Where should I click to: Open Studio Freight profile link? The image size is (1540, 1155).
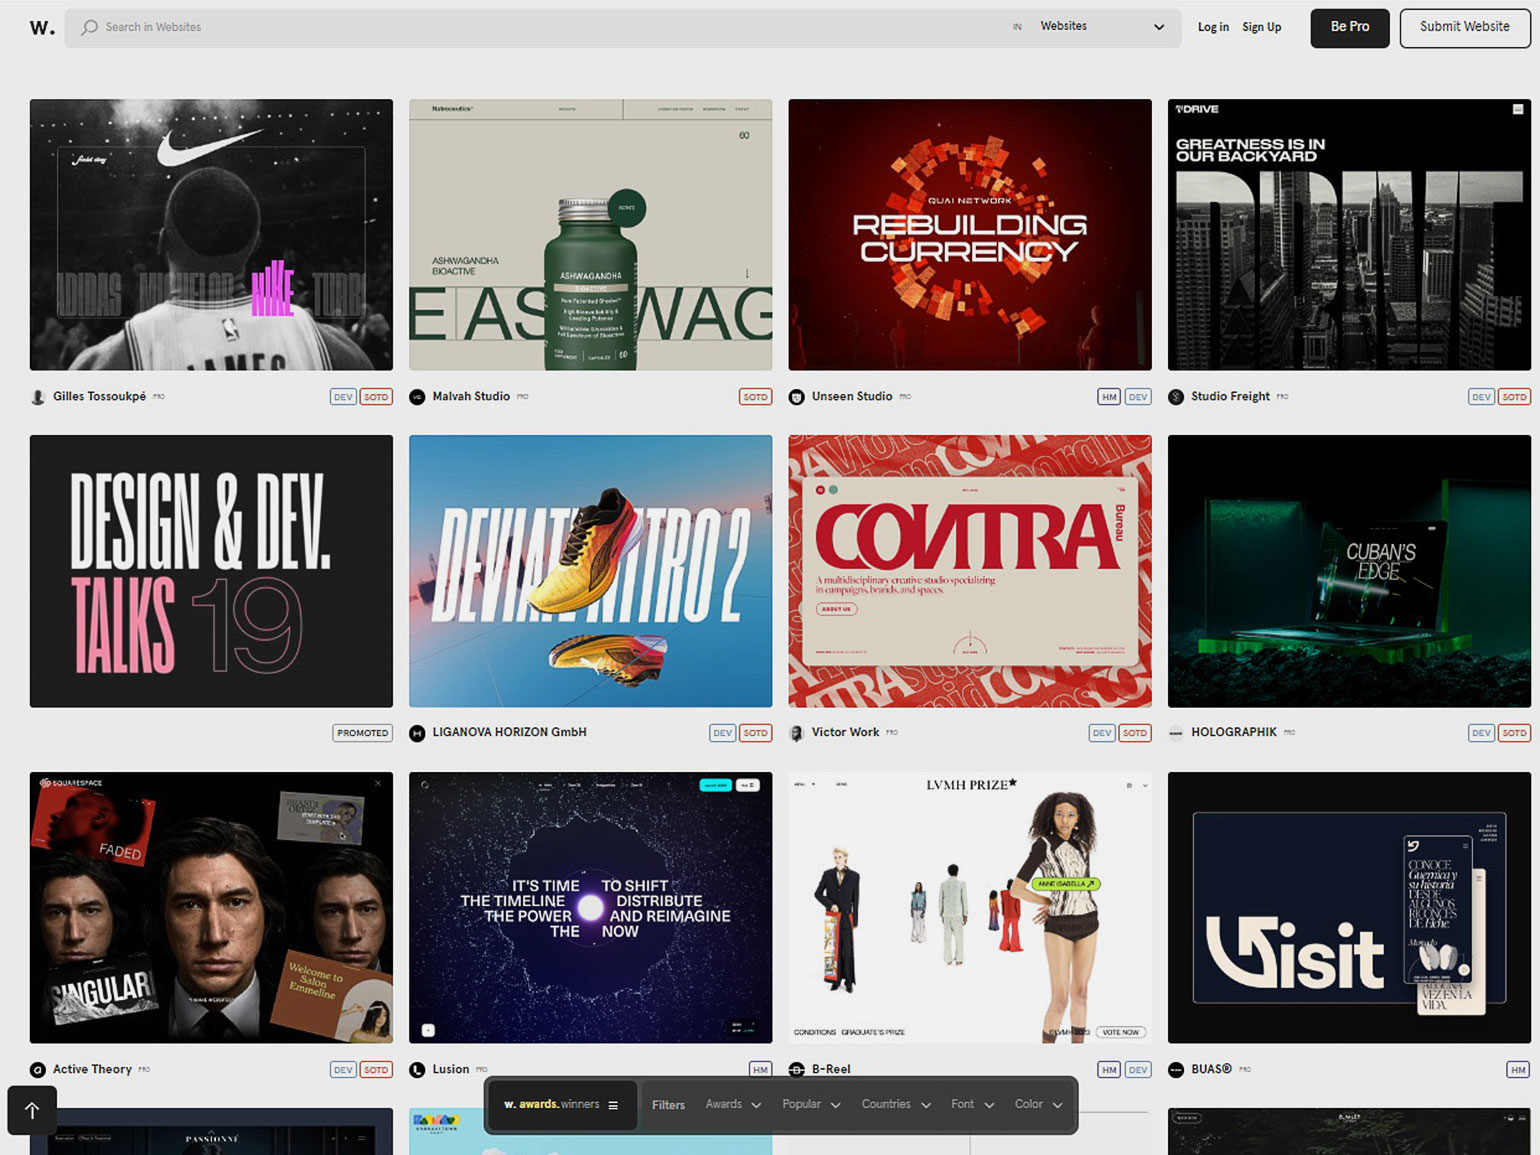point(1230,396)
